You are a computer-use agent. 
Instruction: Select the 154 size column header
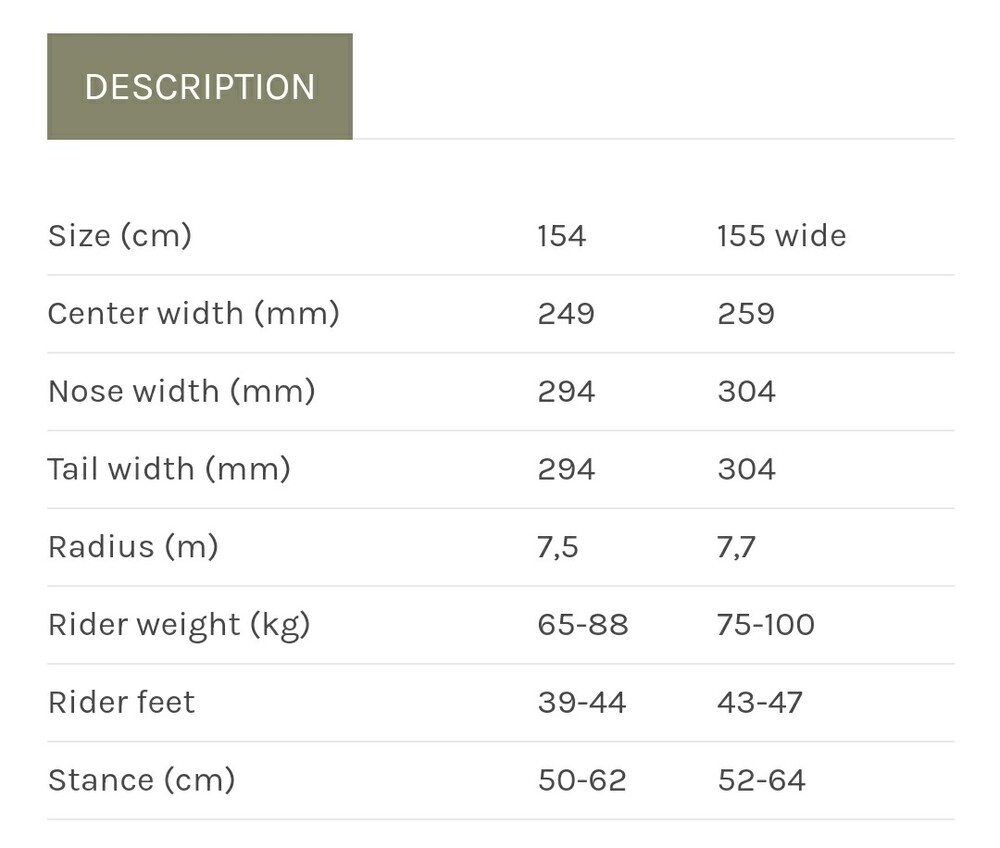[561, 236]
